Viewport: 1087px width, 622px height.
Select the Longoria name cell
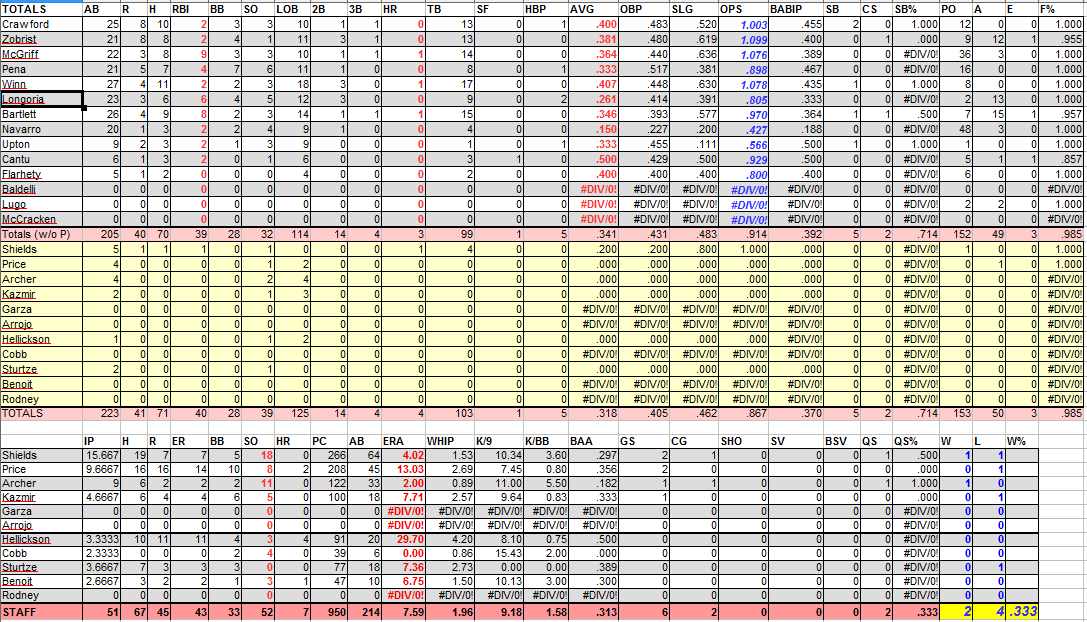pos(42,99)
